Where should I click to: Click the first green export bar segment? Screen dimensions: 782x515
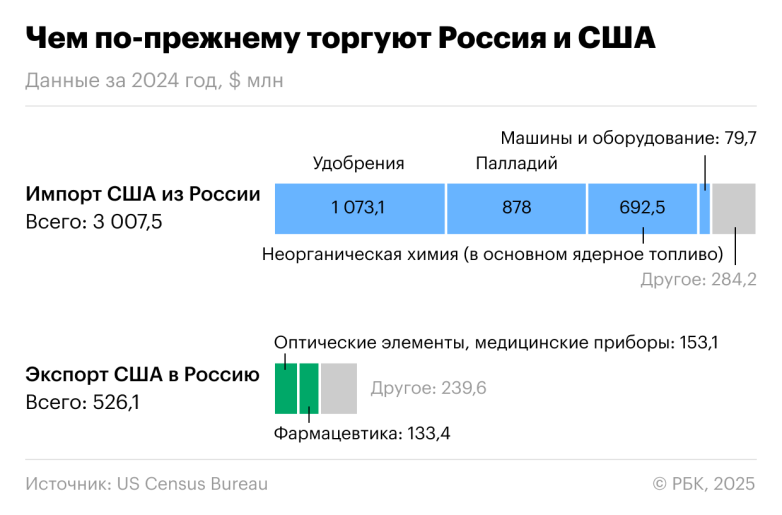286,388
